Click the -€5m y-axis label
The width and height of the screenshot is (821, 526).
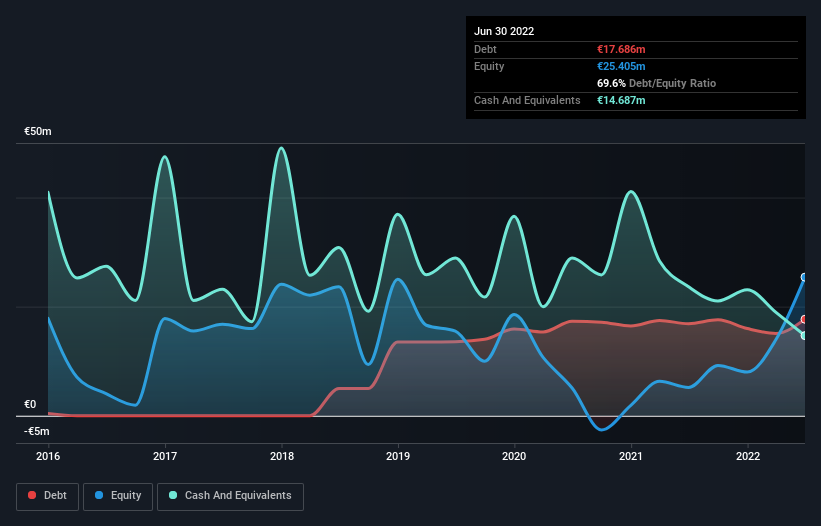click(x=37, y=431)
